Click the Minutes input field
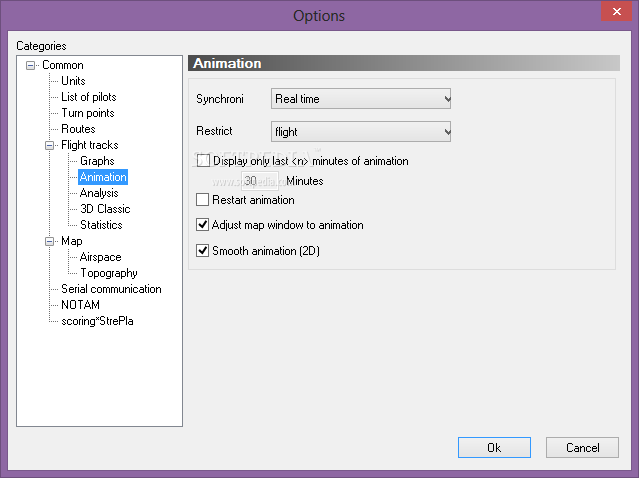639x478 pixels. coord(260,181)
